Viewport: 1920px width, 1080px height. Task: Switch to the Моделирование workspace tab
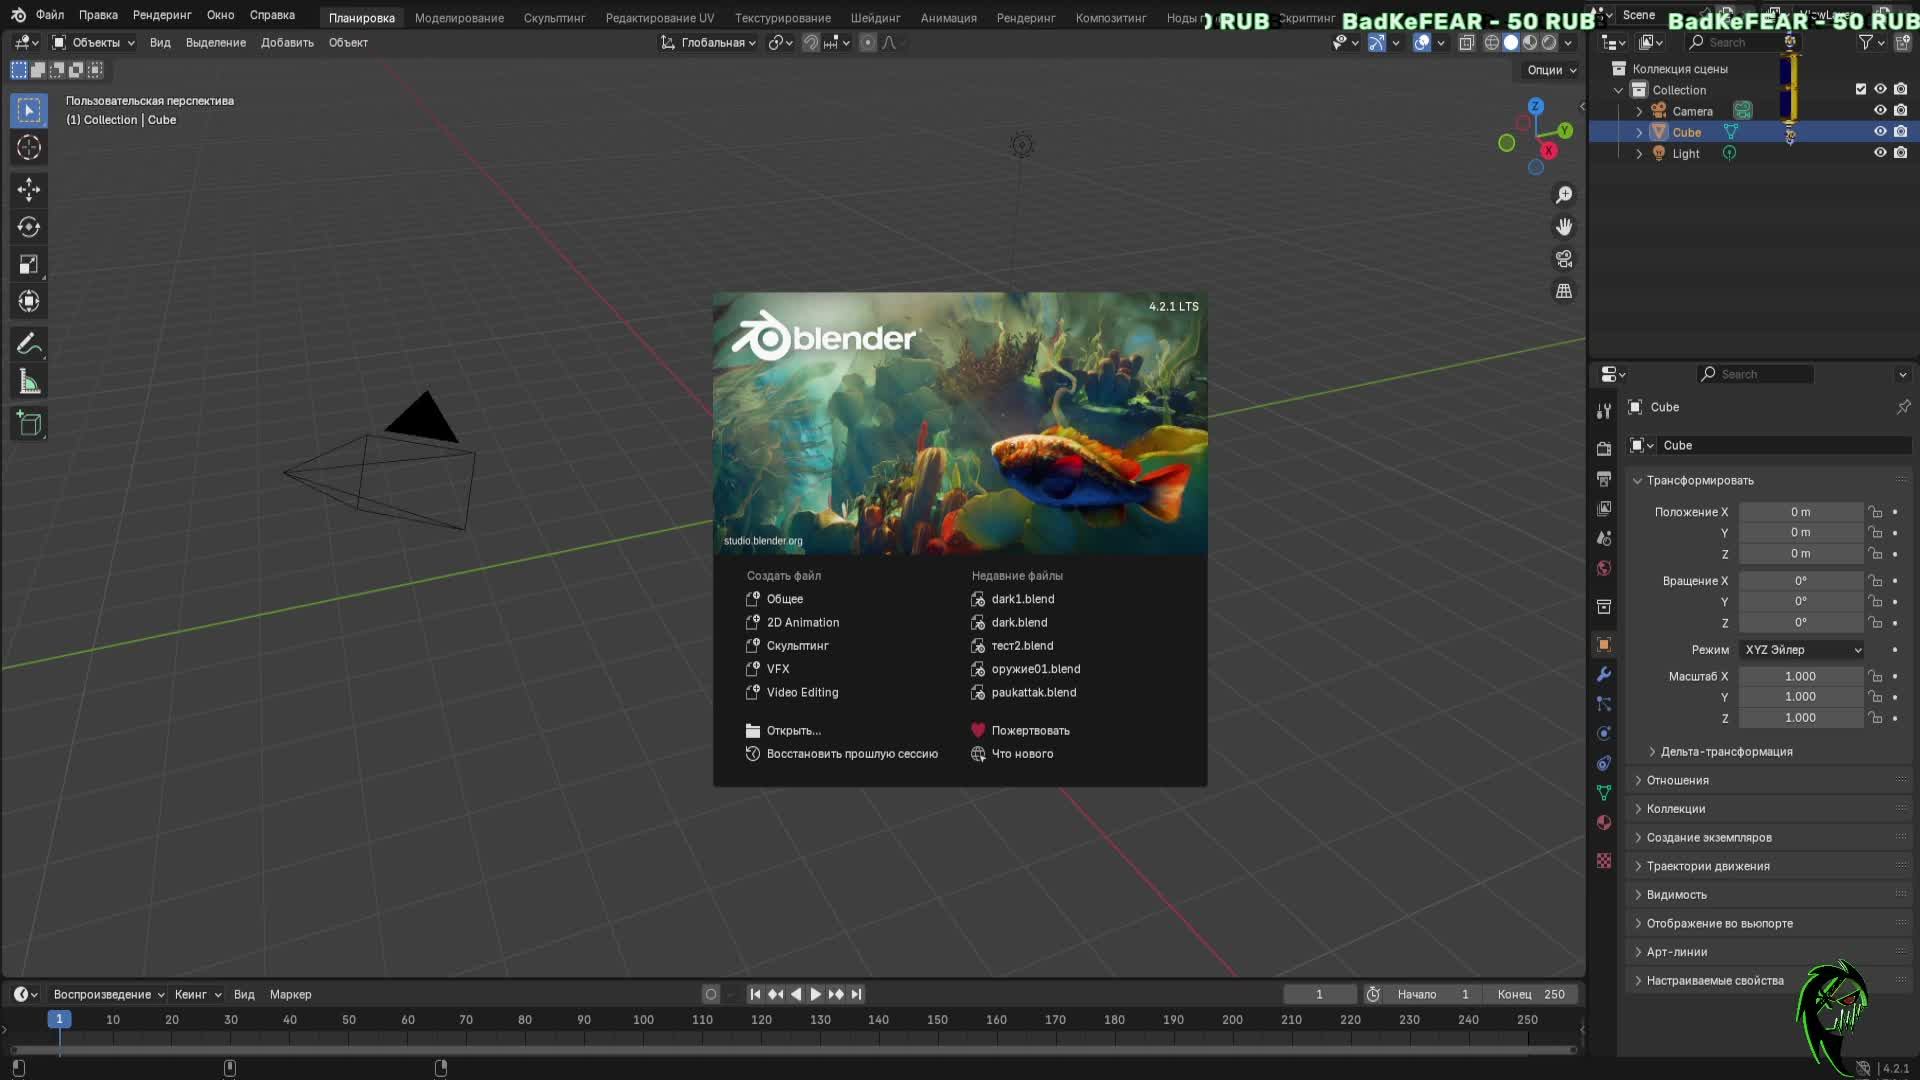tap(459, 18)
